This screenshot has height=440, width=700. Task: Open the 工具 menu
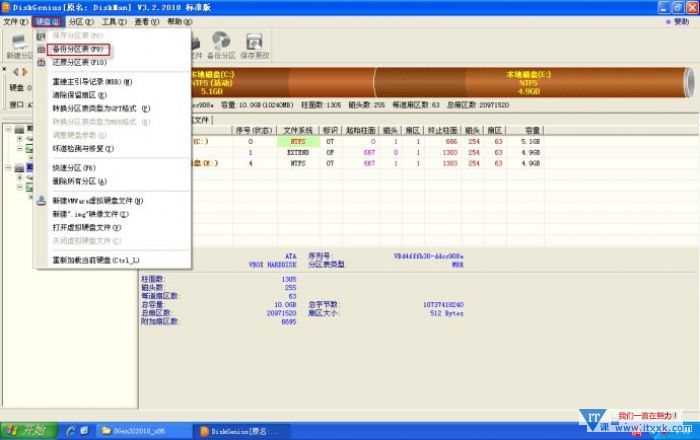point(114,21)
